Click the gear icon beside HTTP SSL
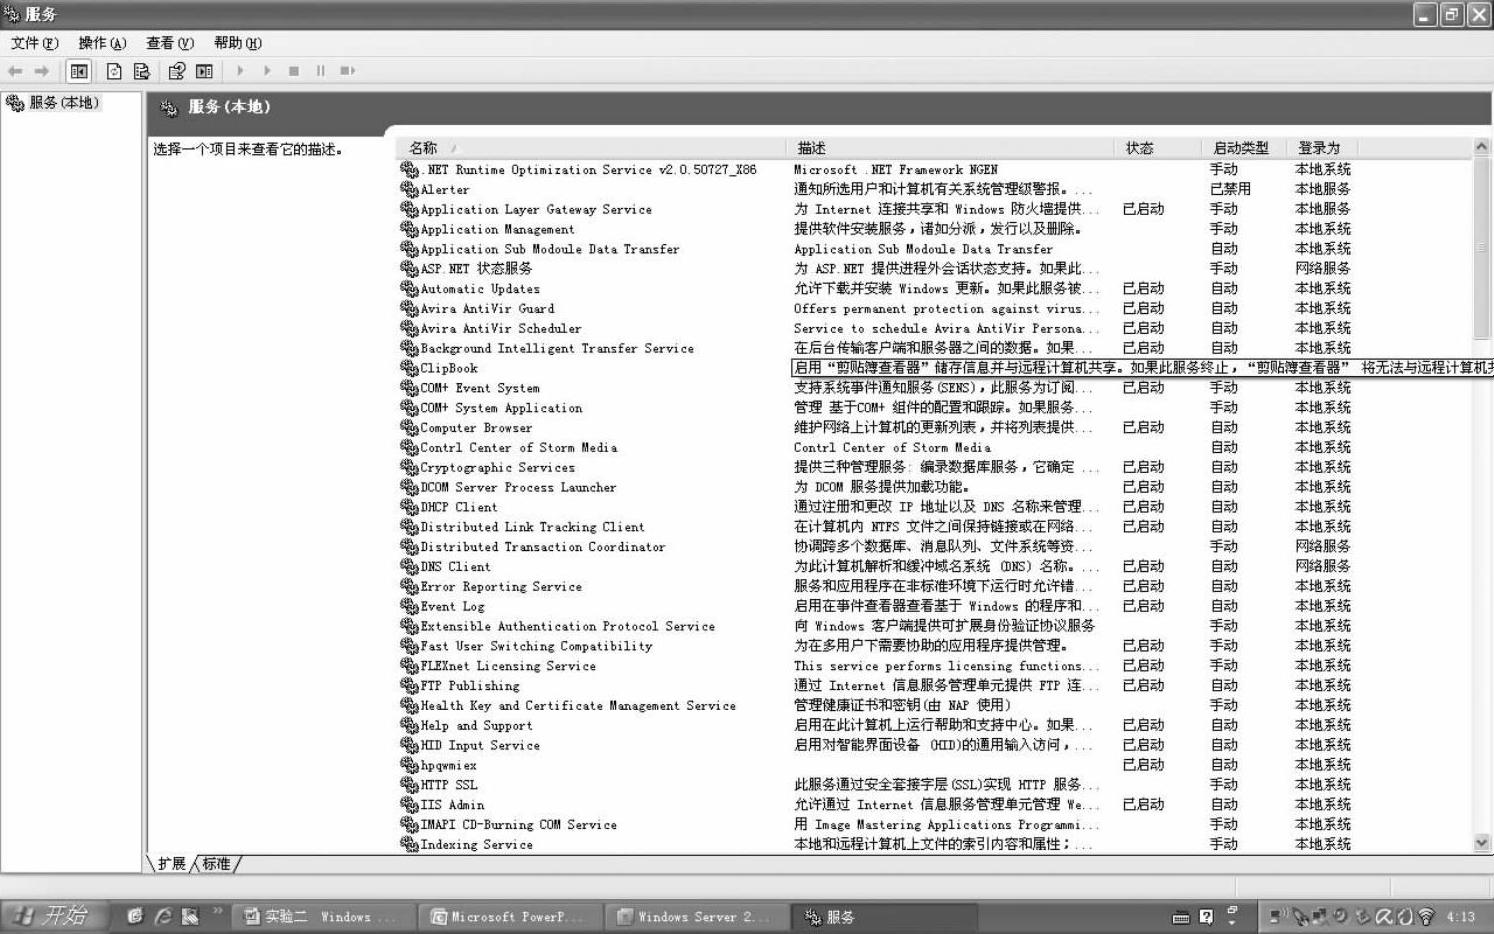 [x=409, y=785]
